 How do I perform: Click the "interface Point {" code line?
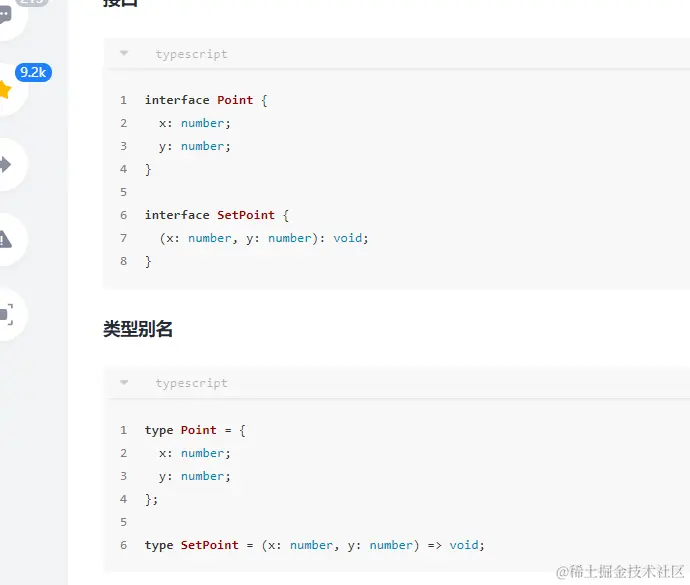tap(206, 100)
